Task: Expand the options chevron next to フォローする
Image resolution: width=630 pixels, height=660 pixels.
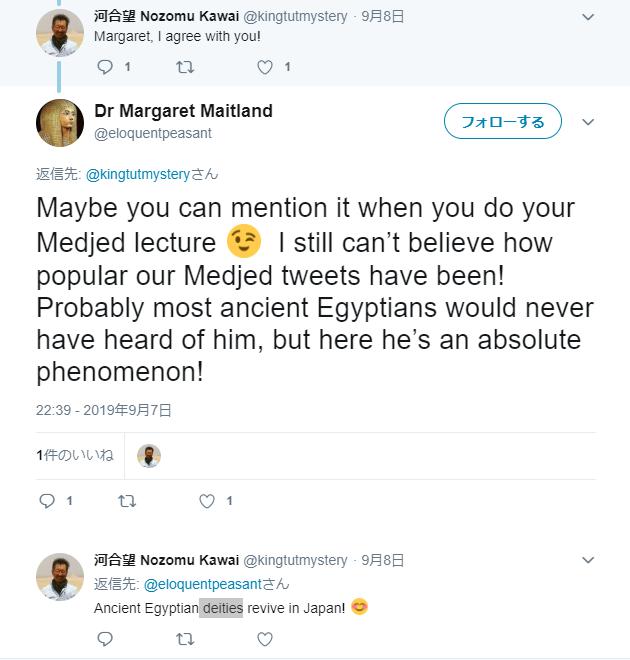Action: (x=588, y=122)
